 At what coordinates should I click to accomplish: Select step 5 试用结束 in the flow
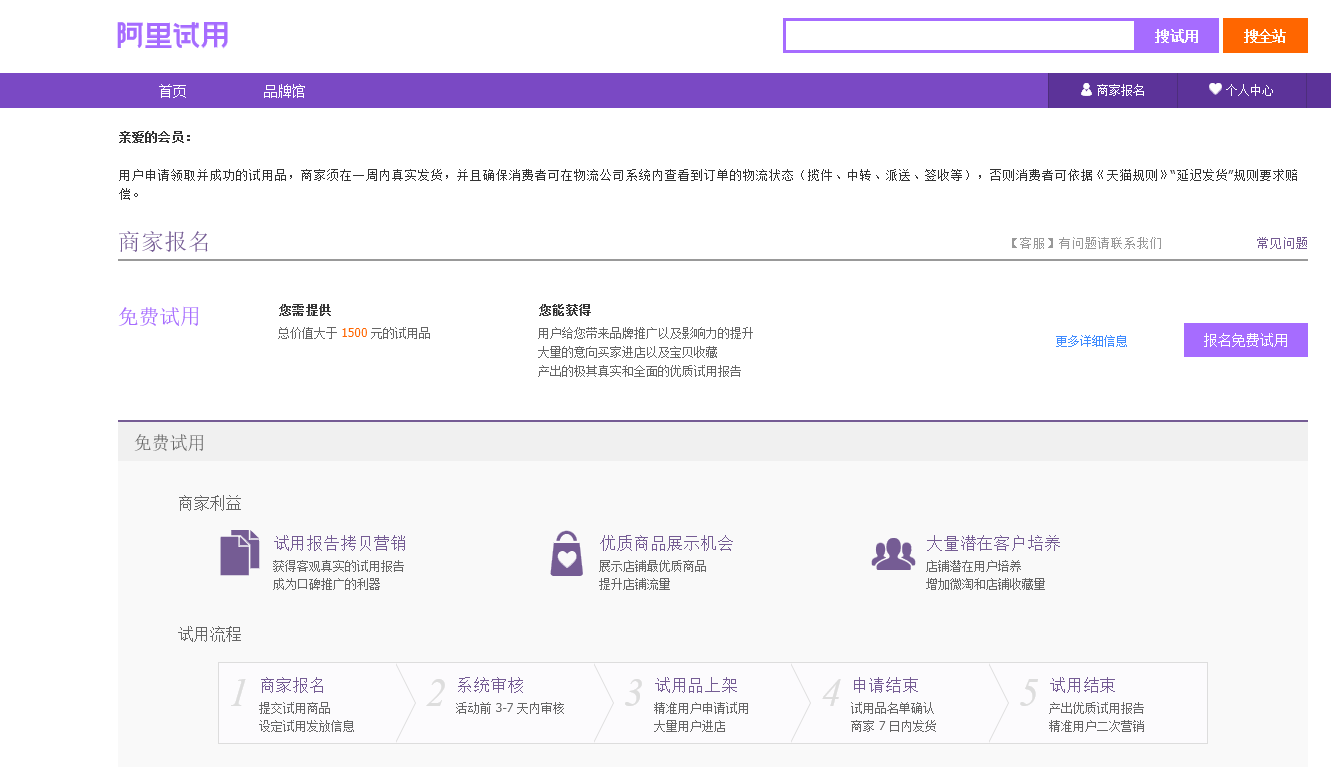[x=1098, y=703]
